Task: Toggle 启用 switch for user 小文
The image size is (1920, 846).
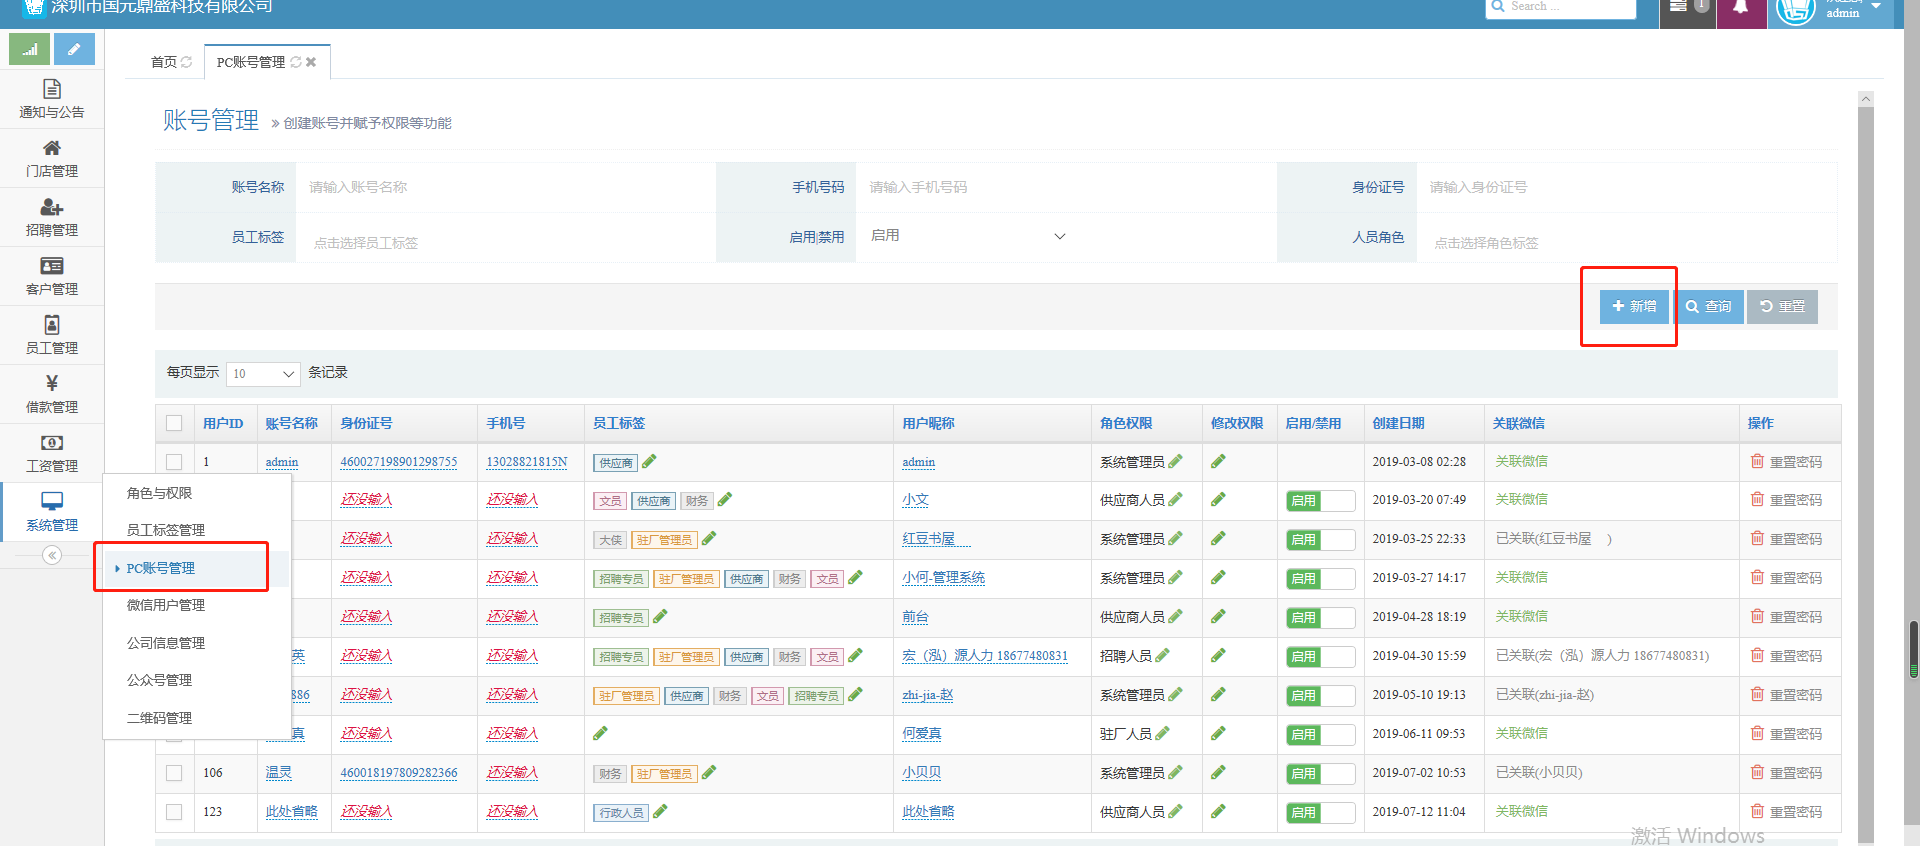Action: coord(1320,501)
